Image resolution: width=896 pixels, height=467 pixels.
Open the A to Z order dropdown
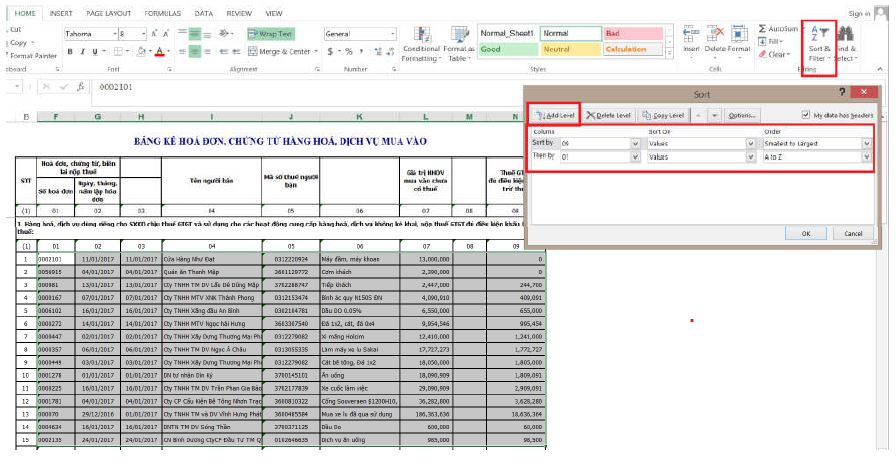866,157
